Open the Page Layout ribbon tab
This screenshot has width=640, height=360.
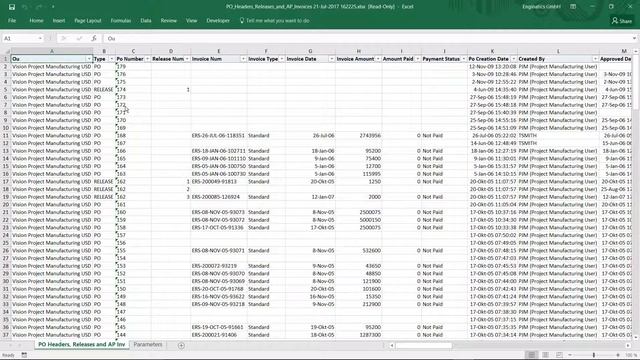click(88, 20)
